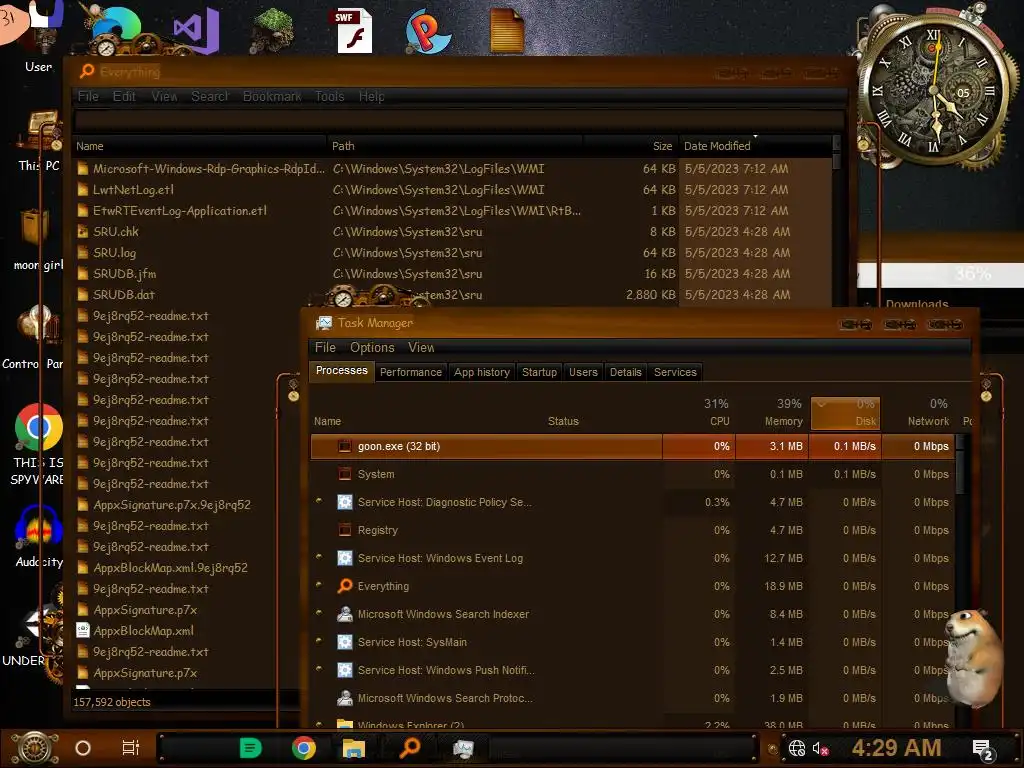This screenshot has height=768, width=1024.
Task: Click the 4:29 AM taskbar clock
Action: (897, 748)
